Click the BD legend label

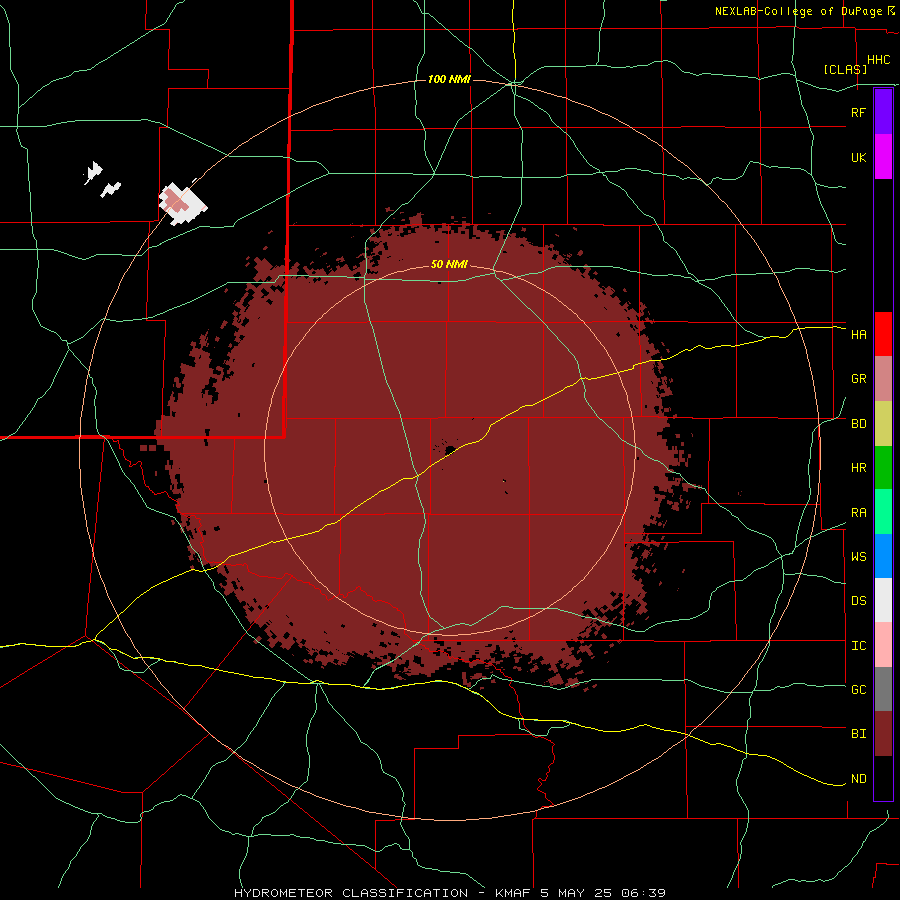tap(858, 424)
